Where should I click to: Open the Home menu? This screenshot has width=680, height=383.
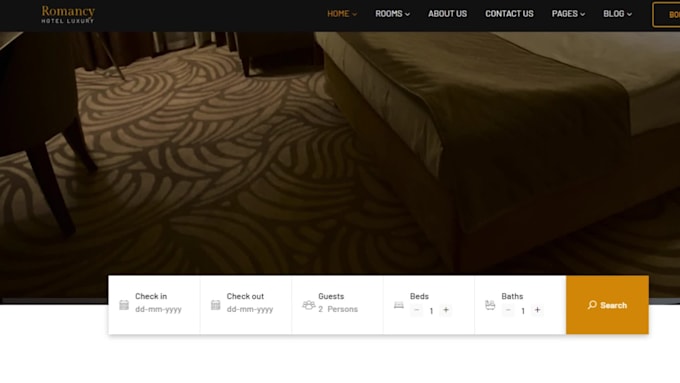tap(342, 13)
